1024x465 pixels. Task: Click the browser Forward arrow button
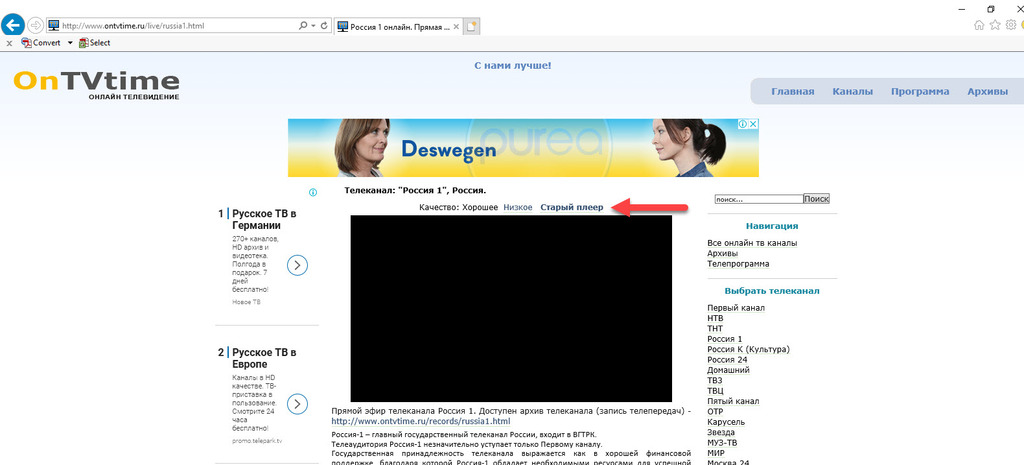(x=36, y=25)
